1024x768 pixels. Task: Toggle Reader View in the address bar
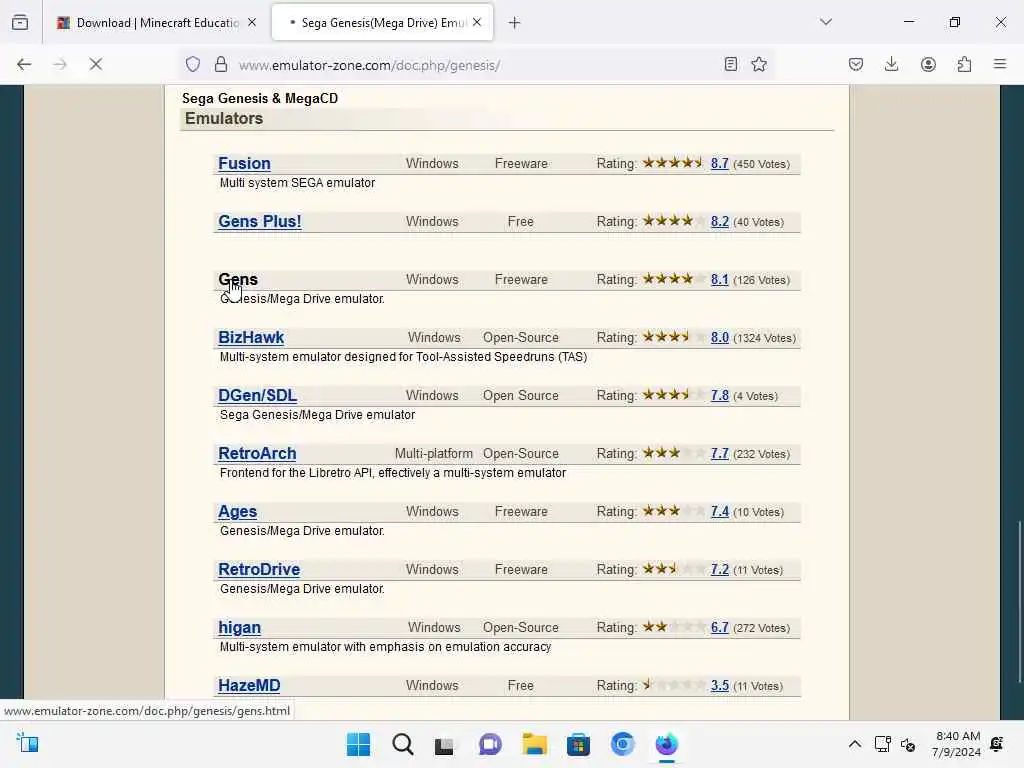coord(731,64)
